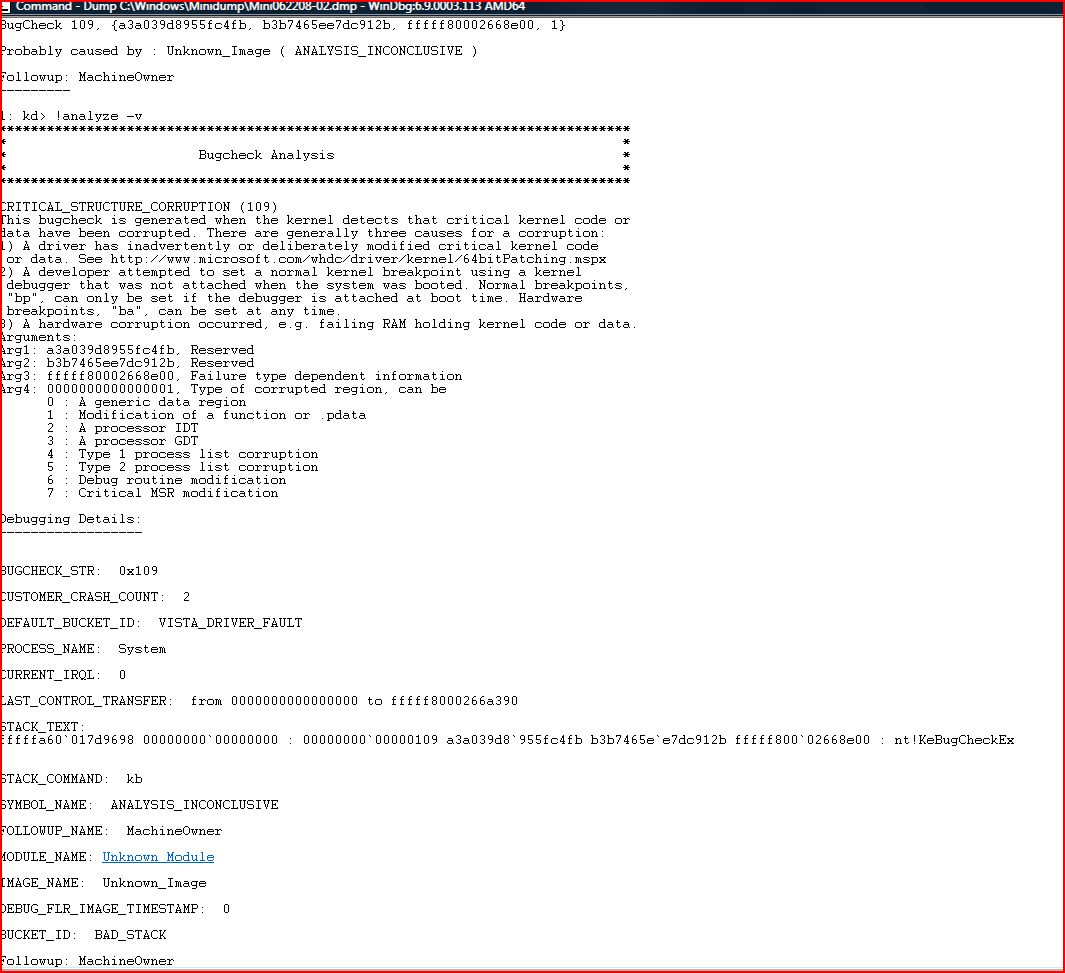This screenshot has width=1065, height=973.
Task: Click 'DEFAULT_BUCKET_ID: VISTA_DRIVER_FAULT' line
Action: coord(151,623)
